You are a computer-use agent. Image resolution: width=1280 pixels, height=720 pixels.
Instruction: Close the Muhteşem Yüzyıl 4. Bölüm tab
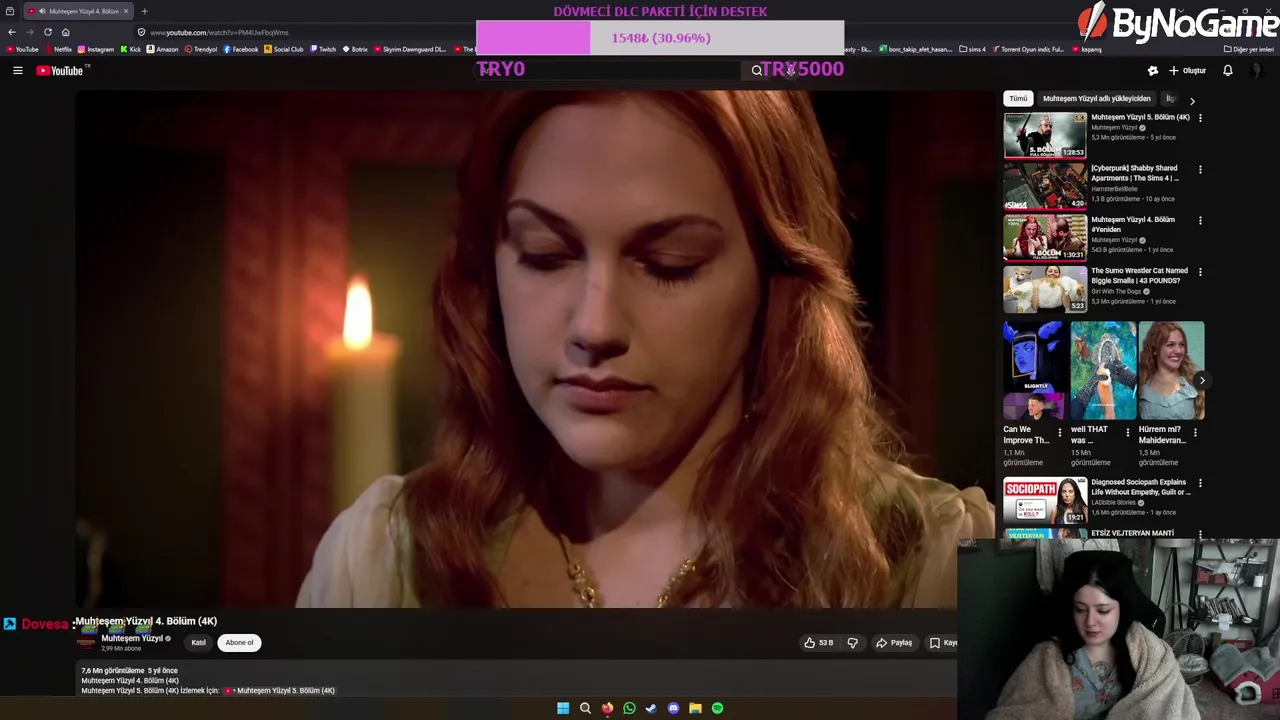126,11
